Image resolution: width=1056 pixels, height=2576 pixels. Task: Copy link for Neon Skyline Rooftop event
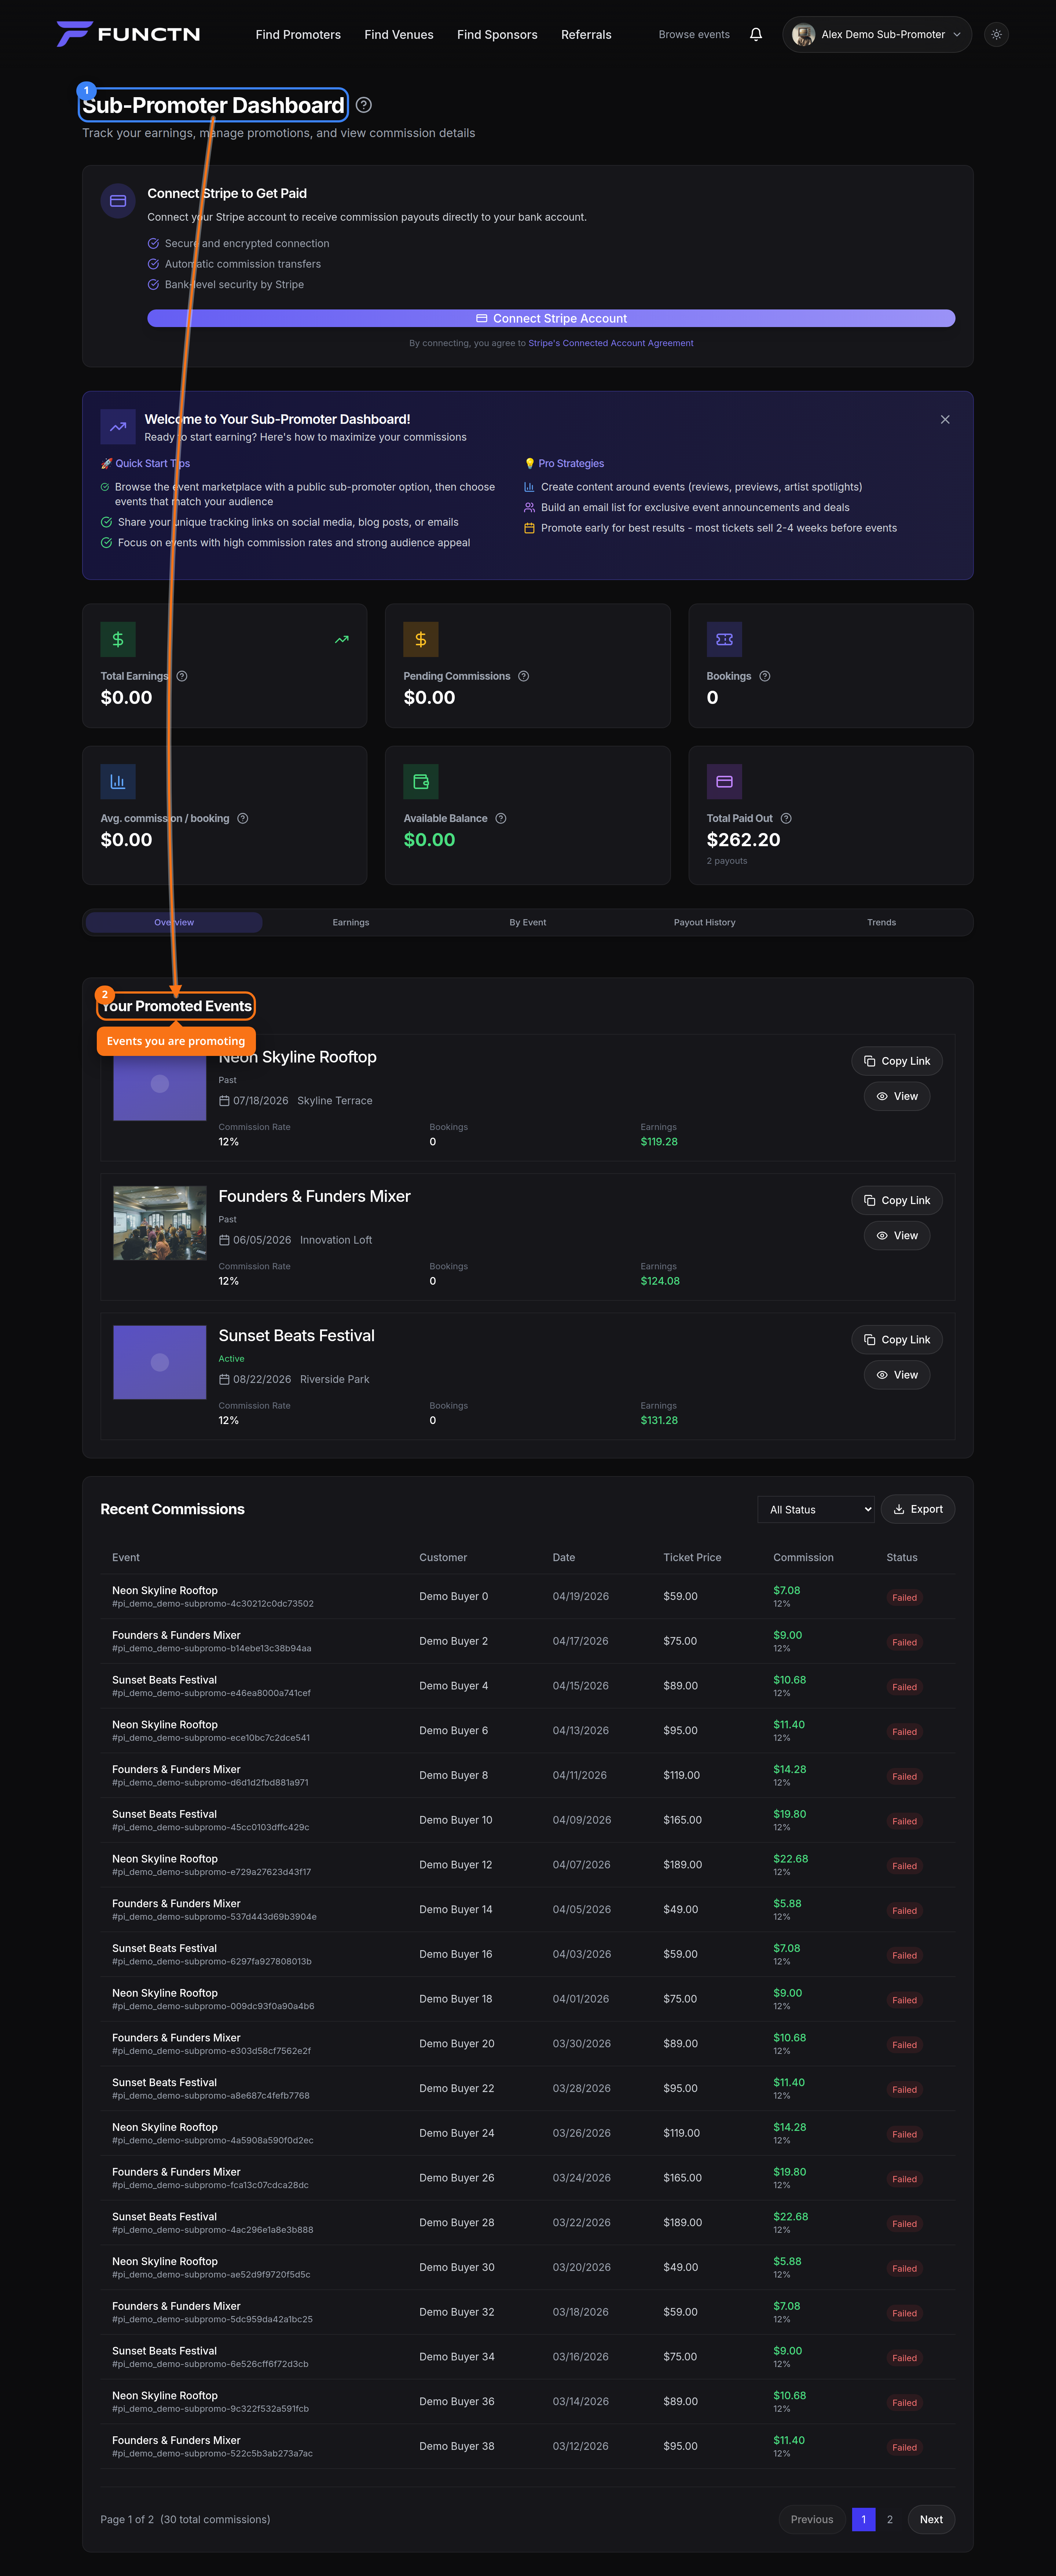coord(897,1061)
